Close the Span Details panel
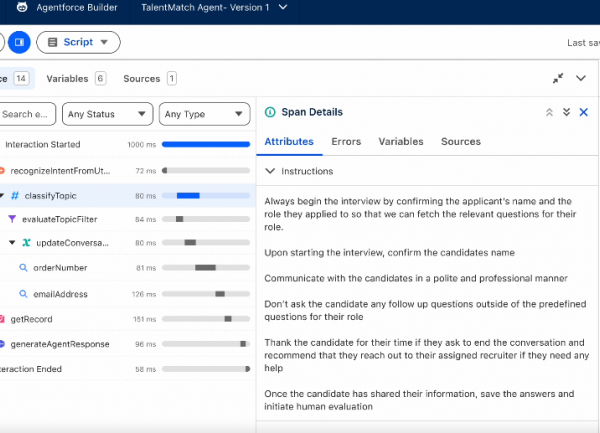 point(584,113)
